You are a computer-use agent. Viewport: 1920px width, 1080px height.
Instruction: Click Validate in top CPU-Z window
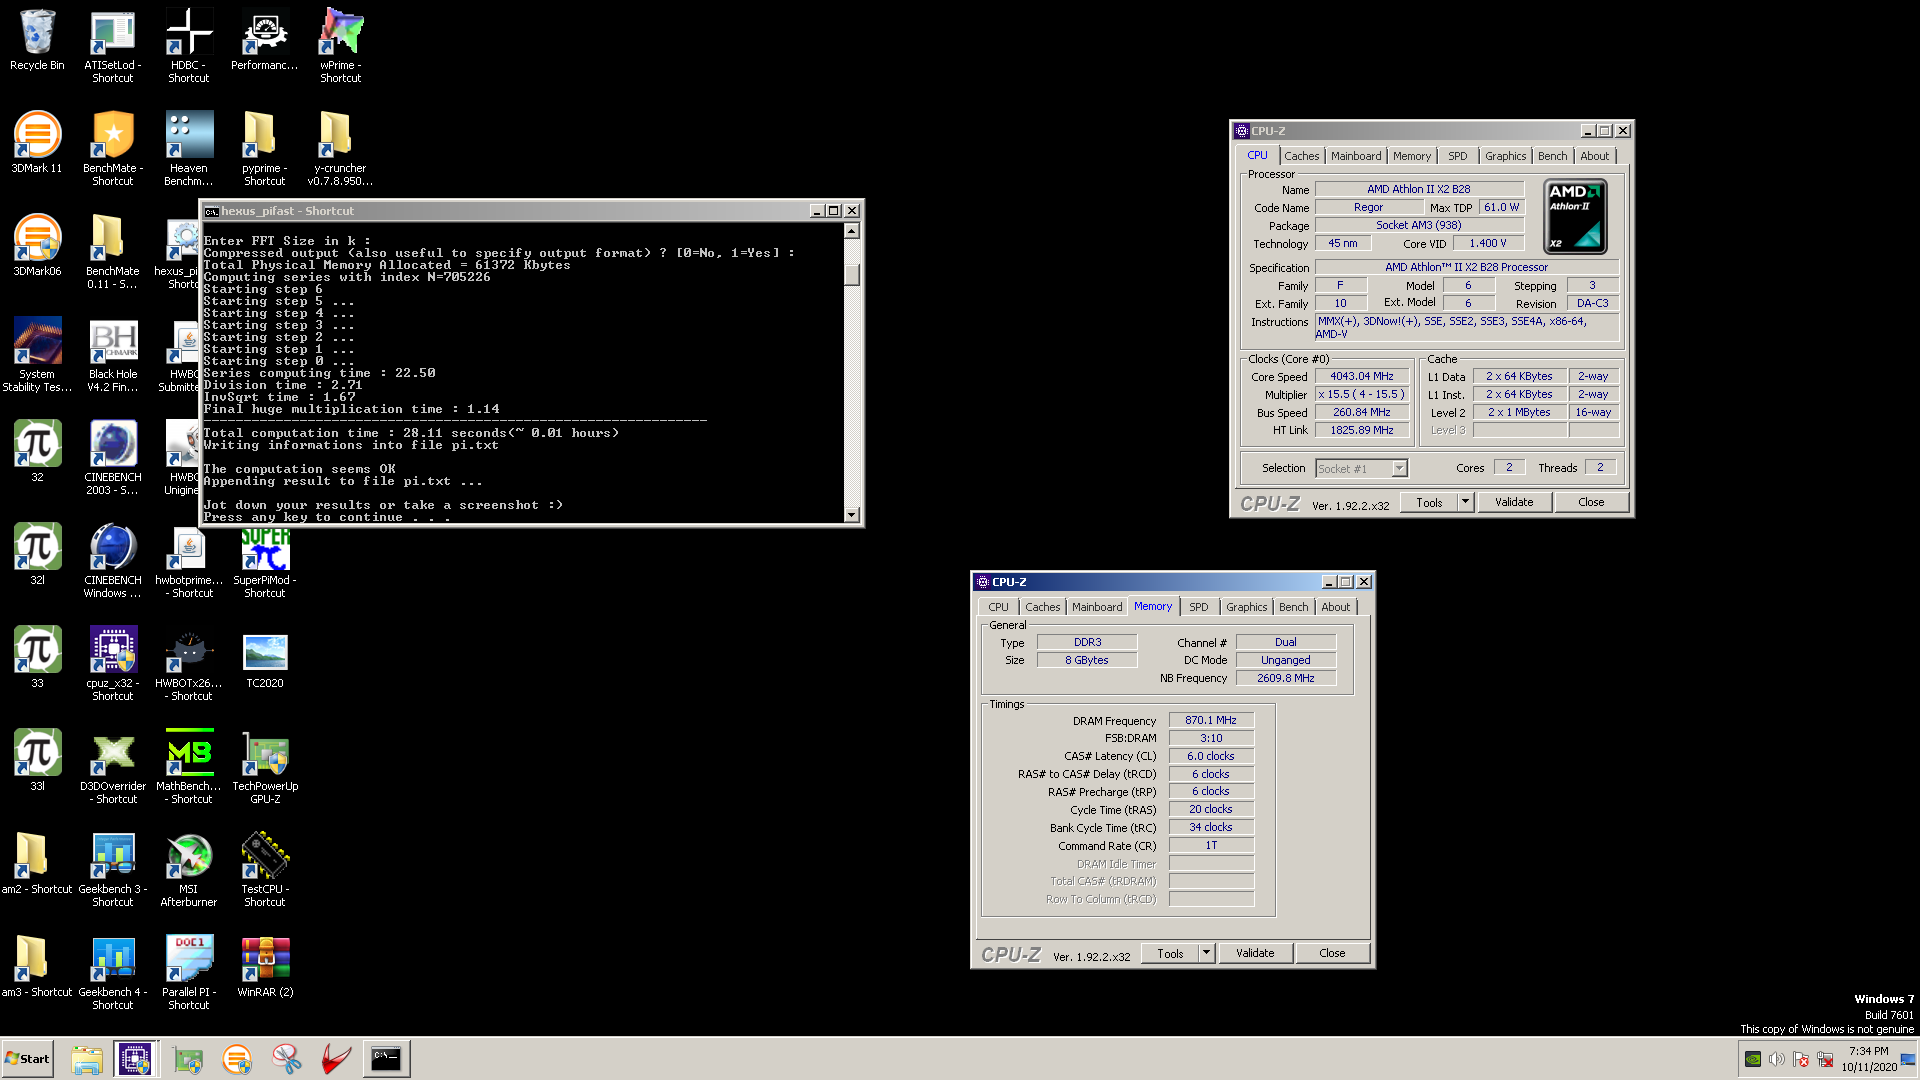click(1514, 502)
